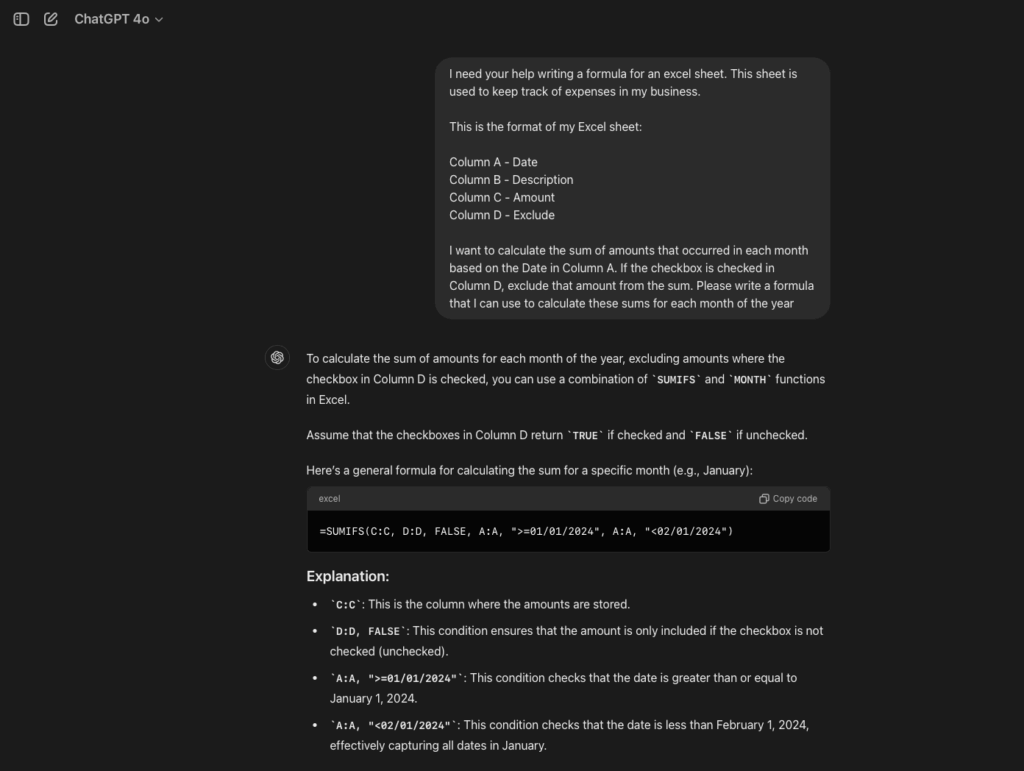Viewport: 1024px width, 771px height.
Task: Toggle the sidebar panel icon
Action: click(21, 19)
